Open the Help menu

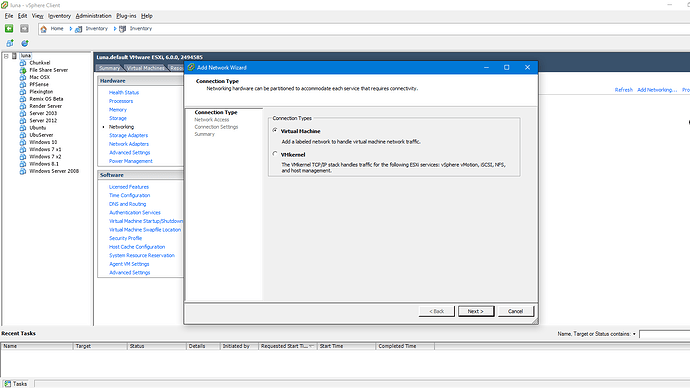pyautogui.click(x=147, y=16)
